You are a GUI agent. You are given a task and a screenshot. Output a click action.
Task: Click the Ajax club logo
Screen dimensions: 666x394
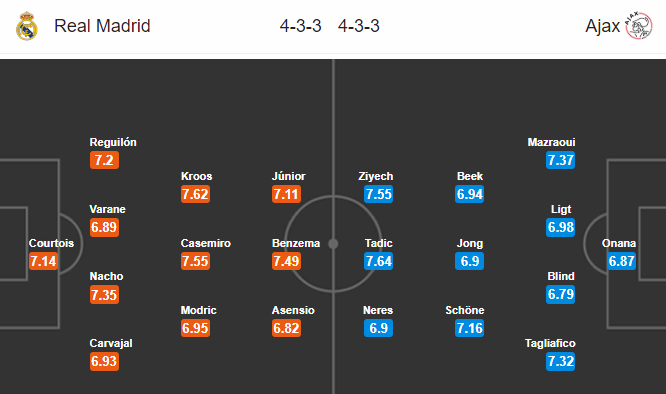tap(638, 26)
